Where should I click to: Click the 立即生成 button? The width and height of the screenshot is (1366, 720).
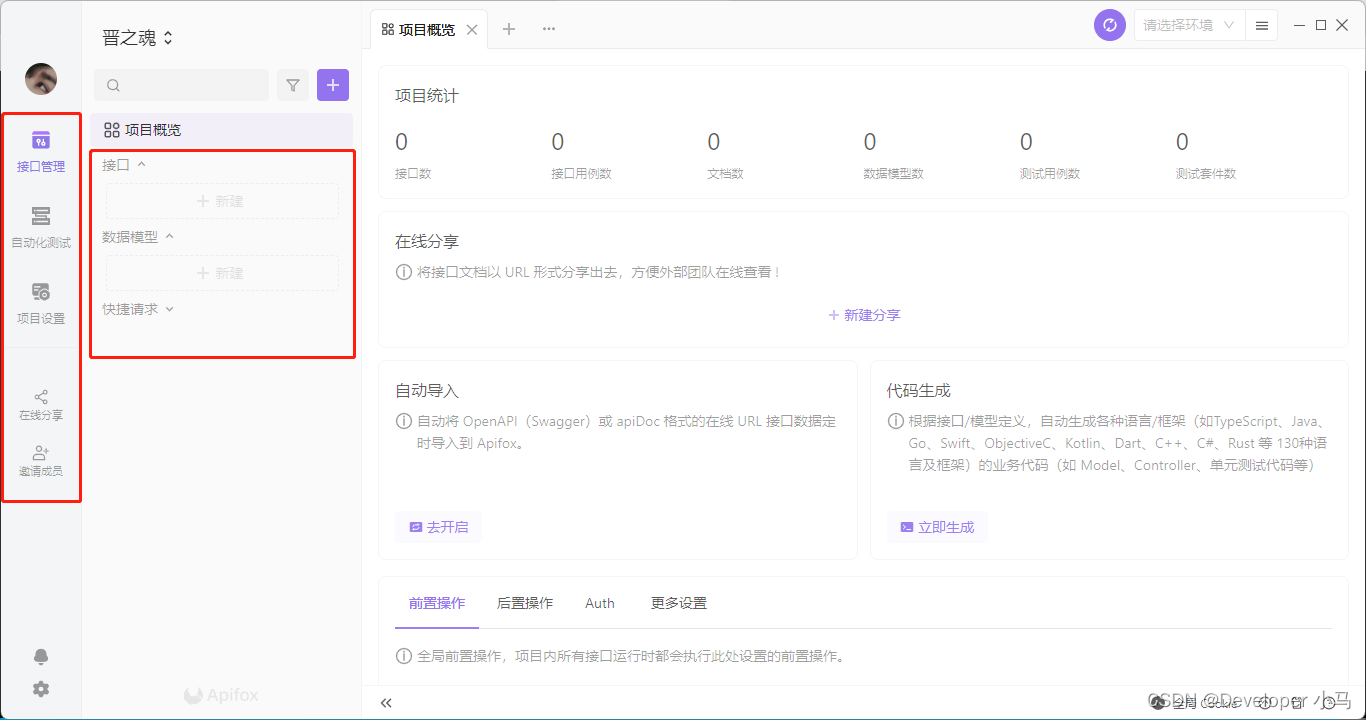coord(937,527)
